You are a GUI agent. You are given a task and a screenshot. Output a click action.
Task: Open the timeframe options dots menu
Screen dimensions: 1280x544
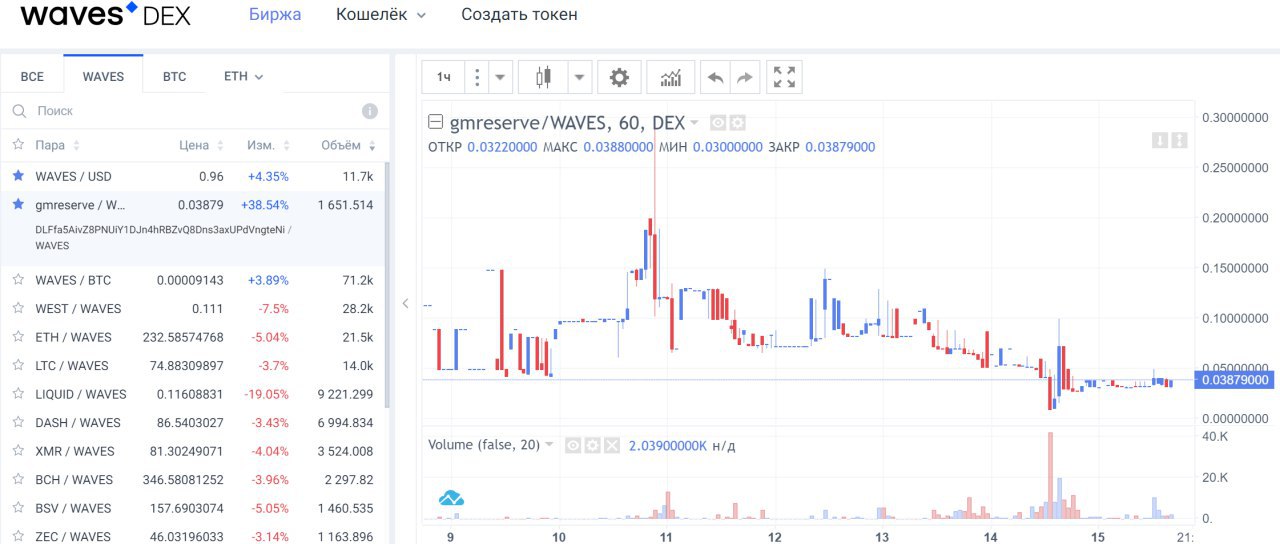[477, 77]
